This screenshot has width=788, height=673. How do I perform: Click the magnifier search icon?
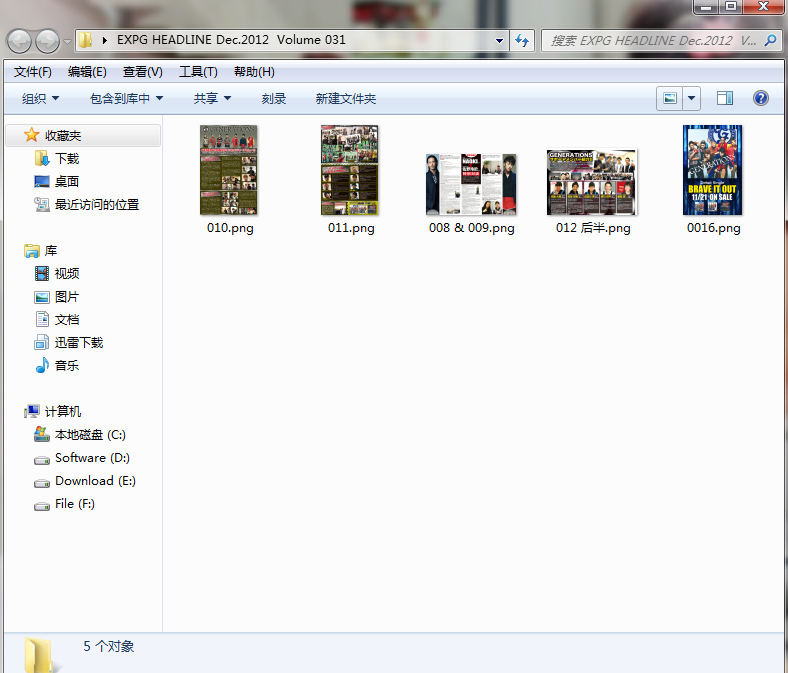pyautogui.click(x=770, y=40)
